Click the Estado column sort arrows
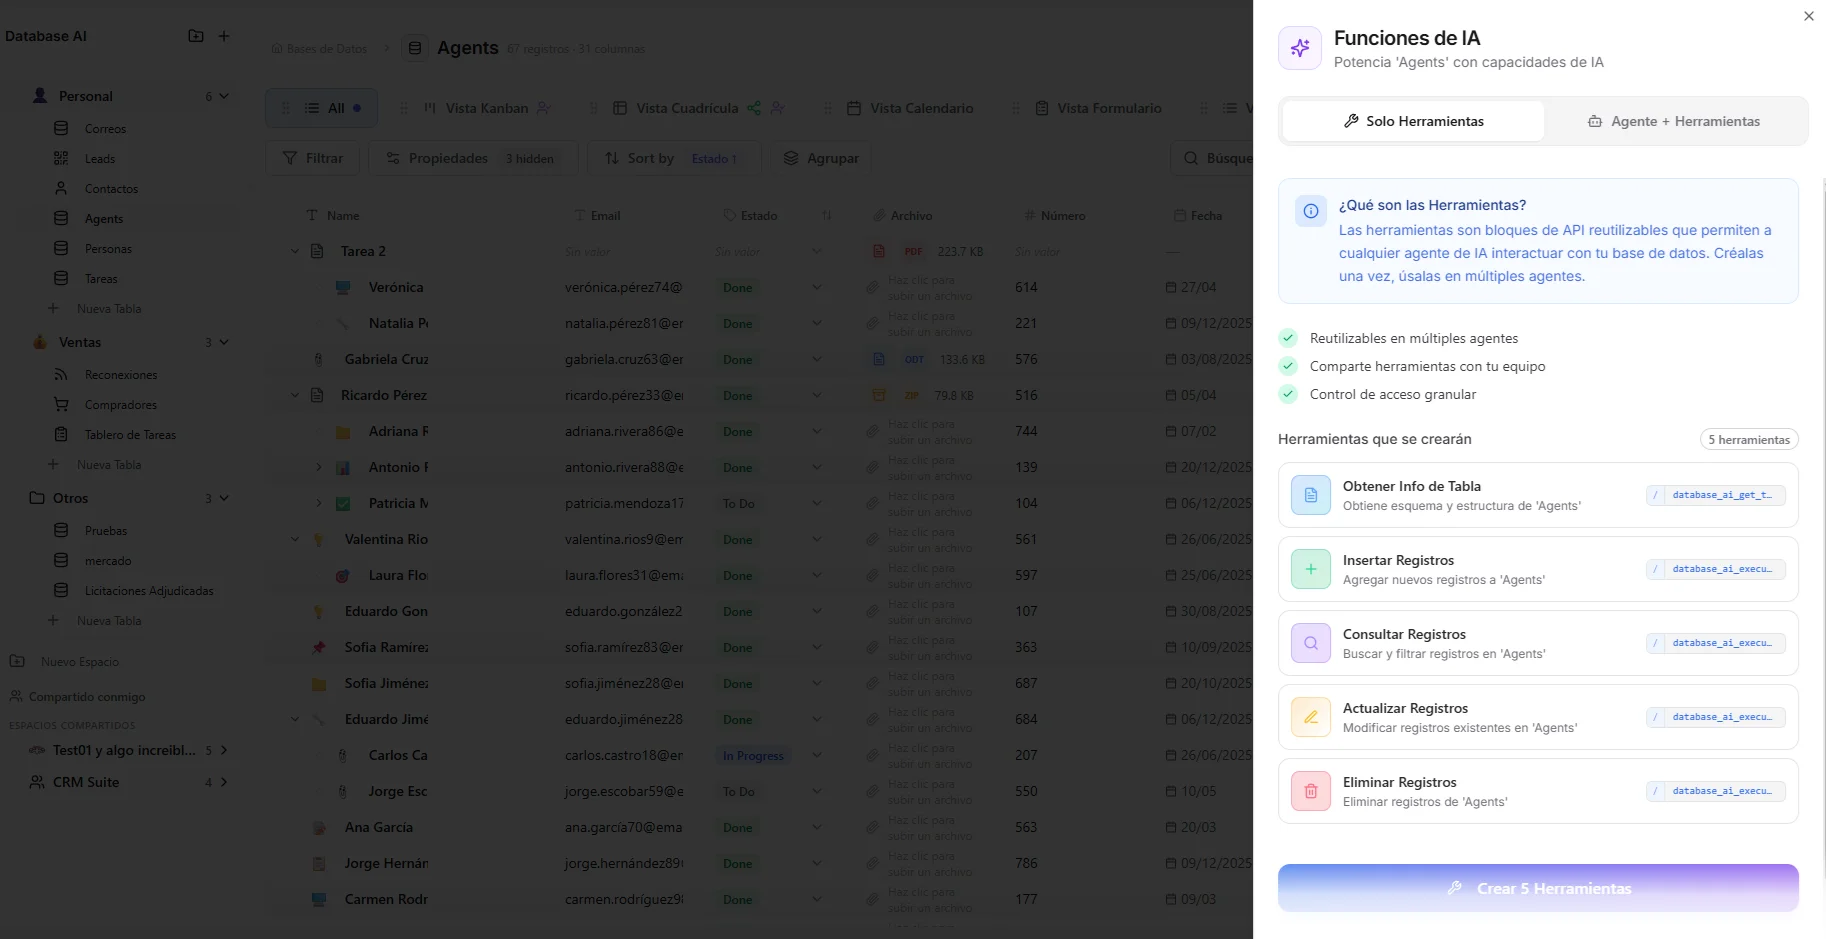Screen dimensions: 1826x939 [827, 216]
